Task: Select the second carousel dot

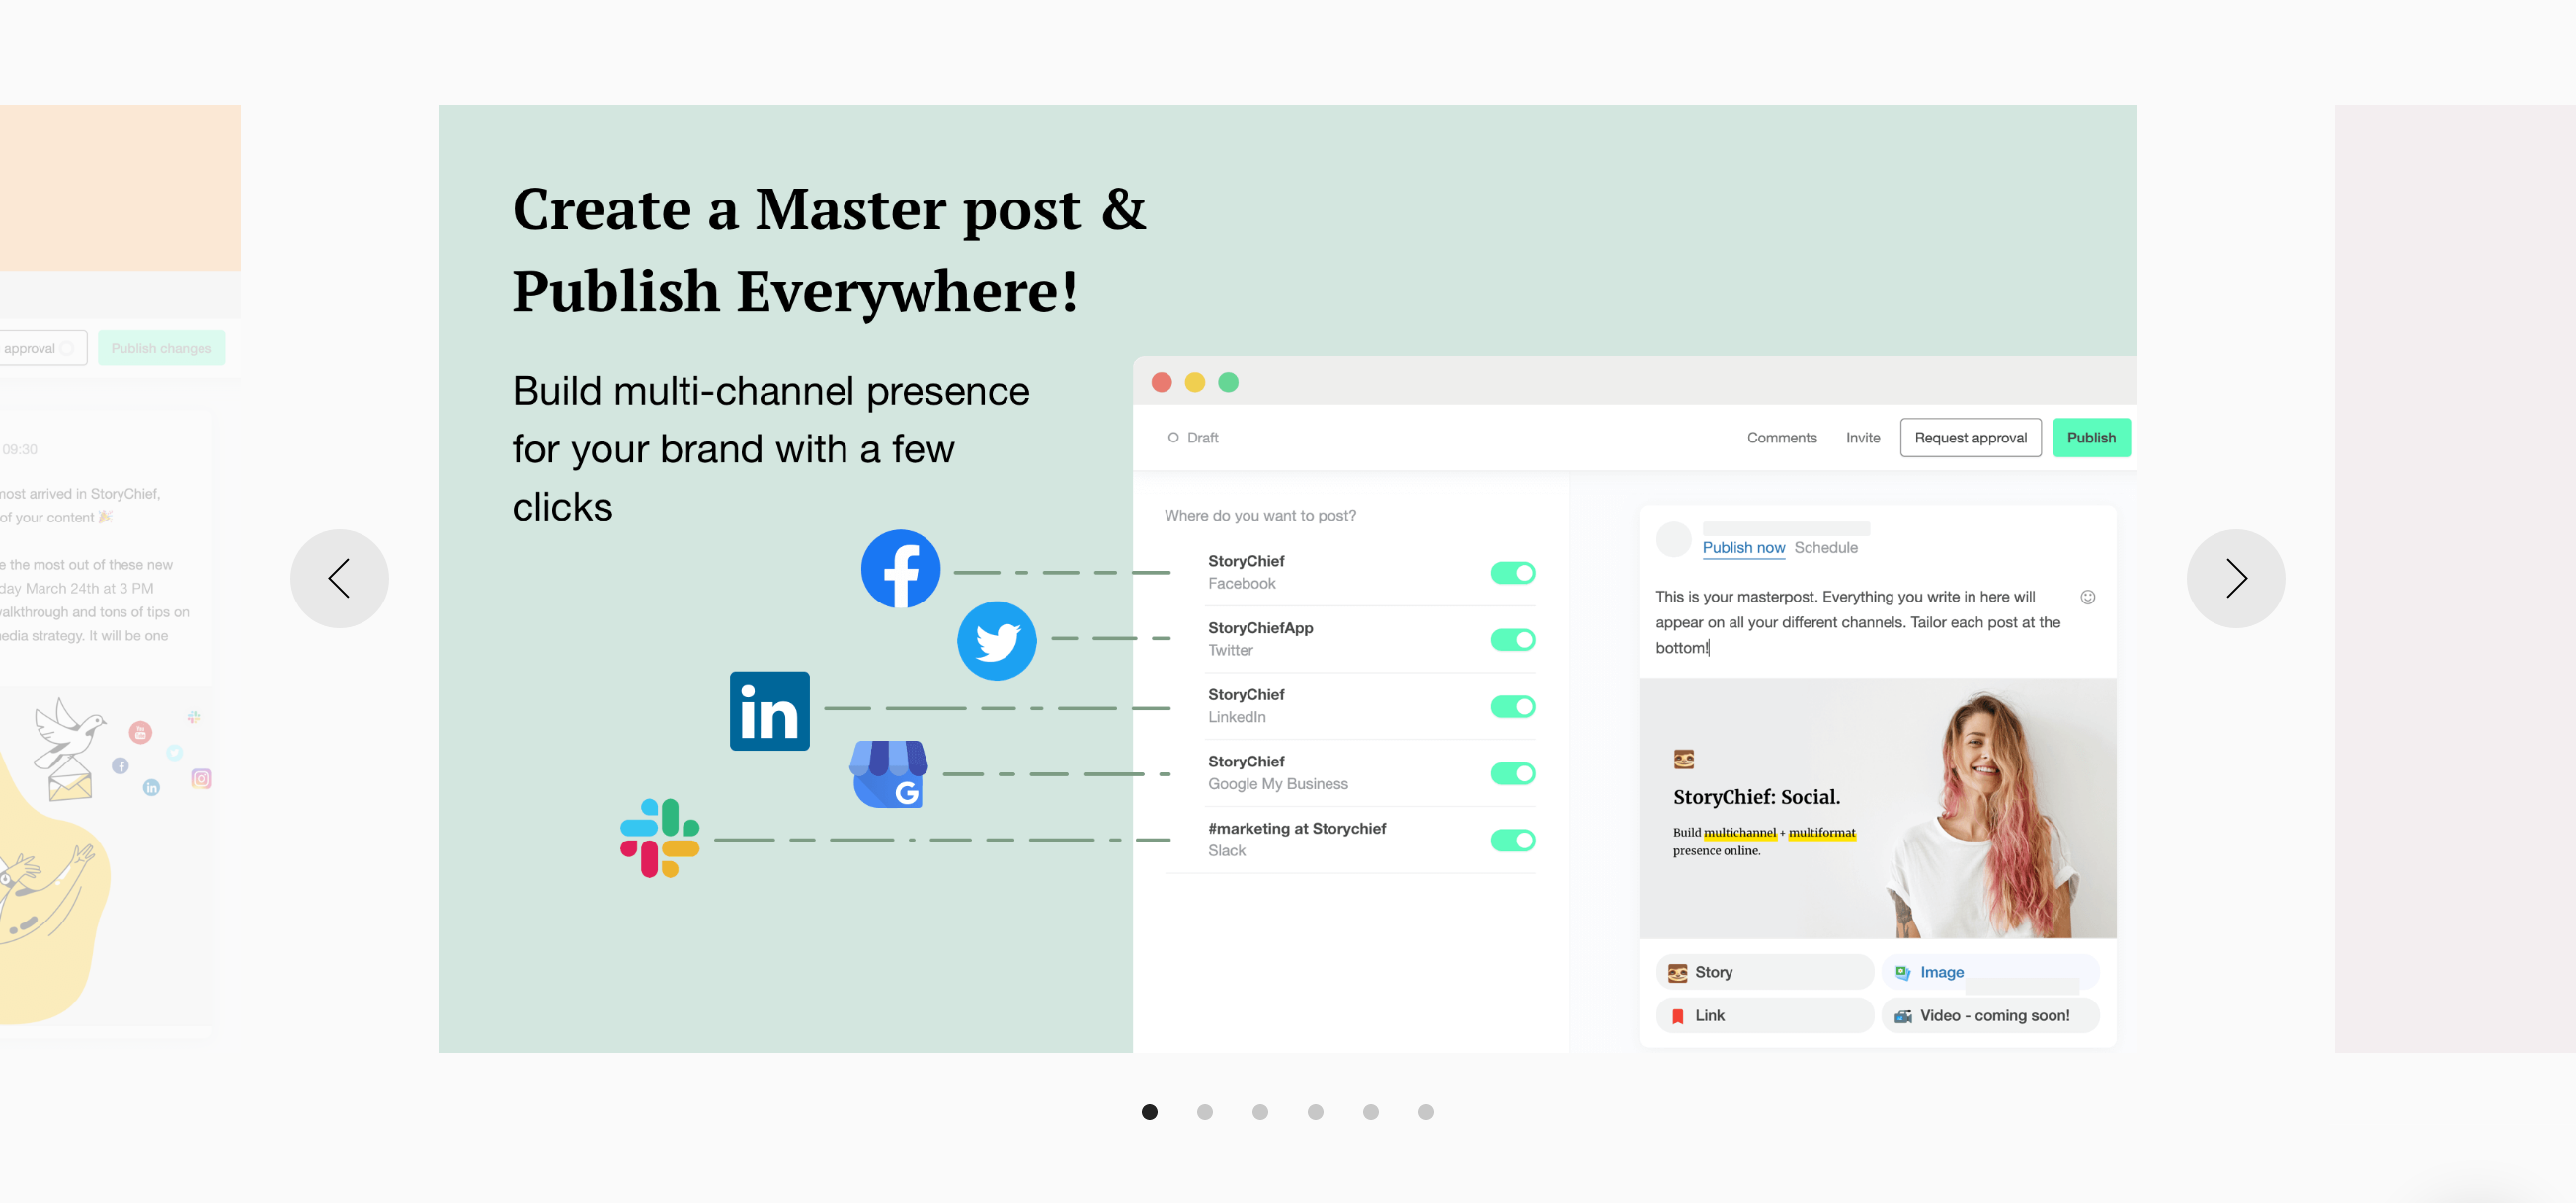Action: click(1204, 1112)
